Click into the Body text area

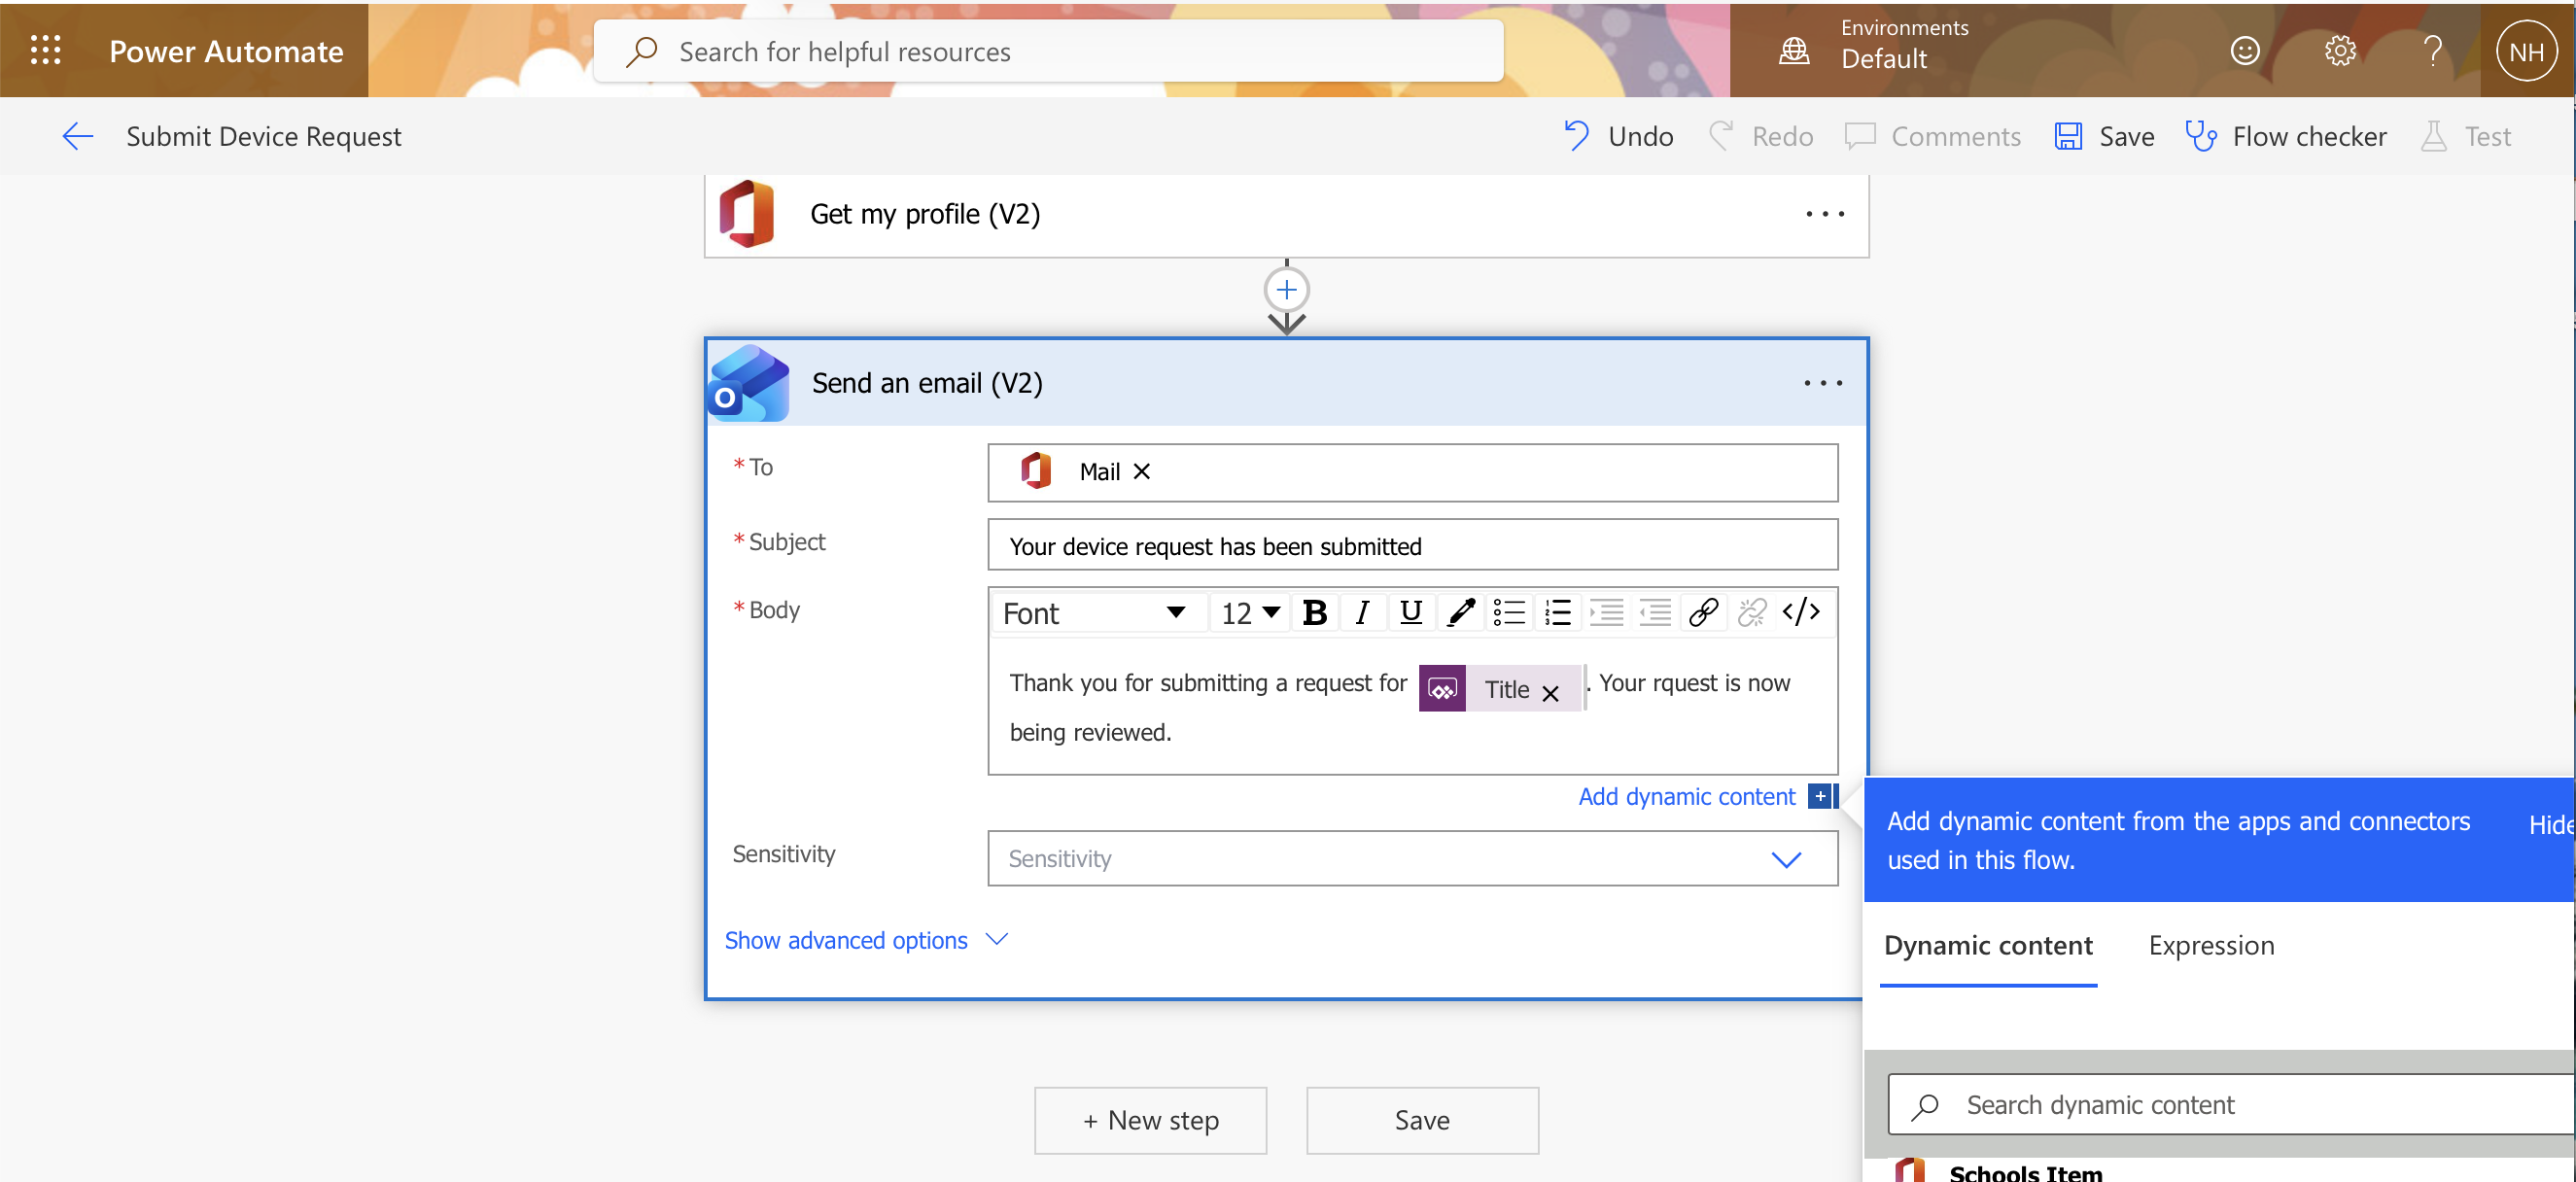pos(1412,708)
